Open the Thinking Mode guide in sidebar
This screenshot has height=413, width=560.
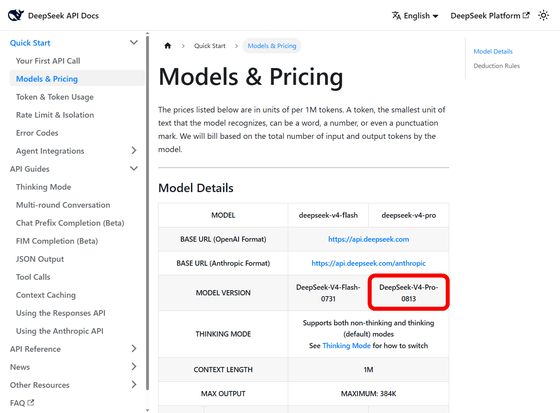pos(43,187)
